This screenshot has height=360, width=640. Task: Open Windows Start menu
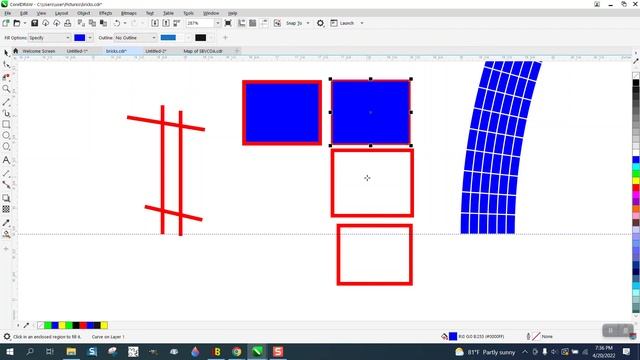pyautogui.click(x=9, y=351)
